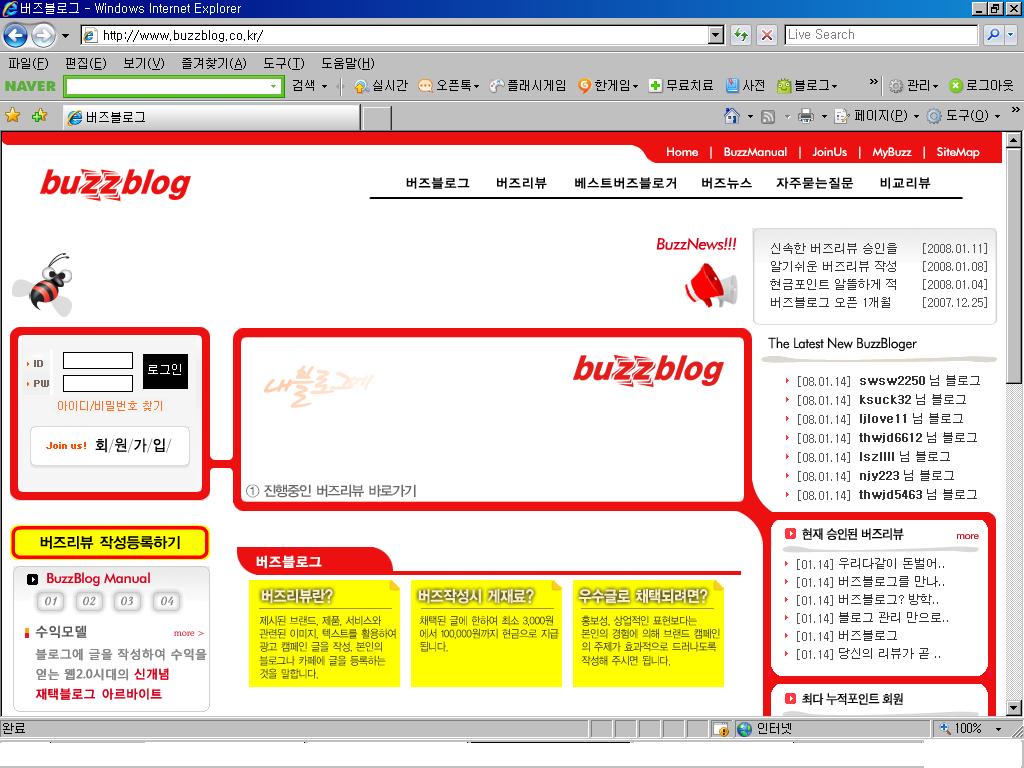
Task: Click the 신속한 버즈리뷰 승인을 news item
Action: tap(833, 248)
